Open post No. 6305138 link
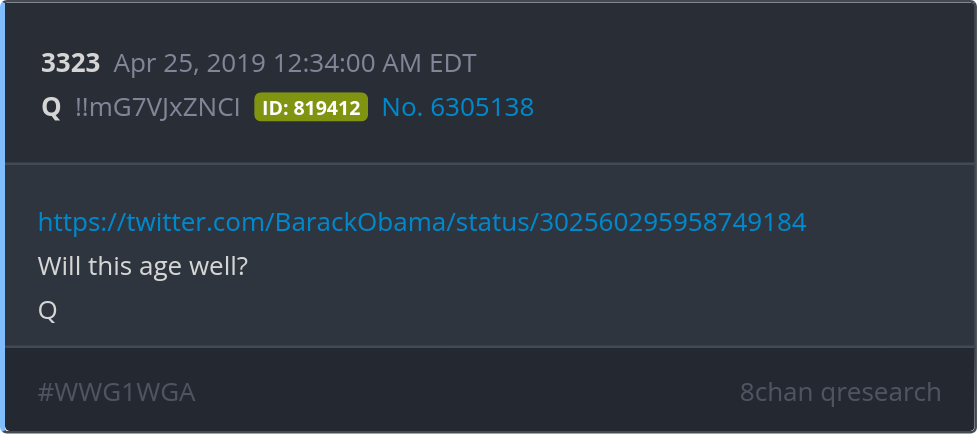Screen dimensions: 978x434 pos(458,107)
